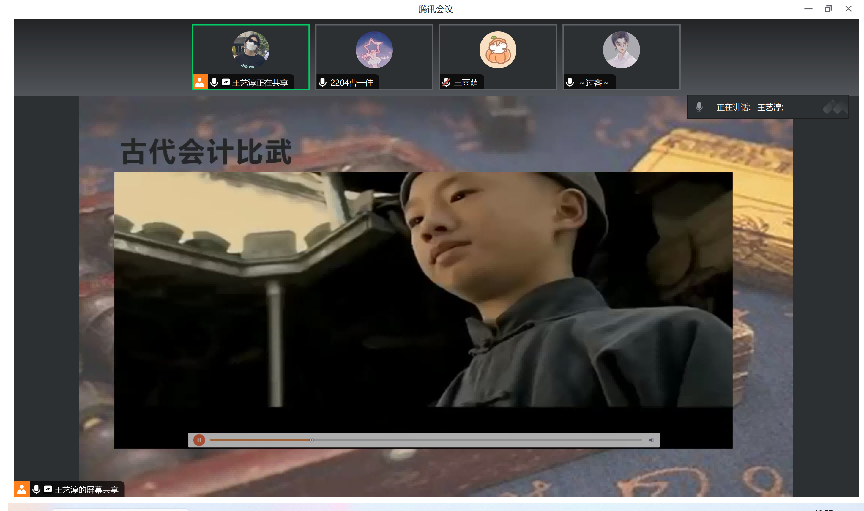The image size is (864, 511).
Task: Click the orange user icon in bottom-left sharing label
Action: pyautogui.click(x=21, y=489)
